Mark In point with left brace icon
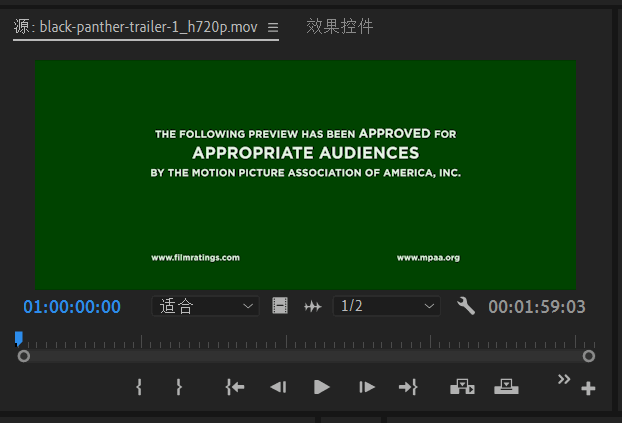The height and width of the screenshot is (423, 622). (x=139, y=387)
